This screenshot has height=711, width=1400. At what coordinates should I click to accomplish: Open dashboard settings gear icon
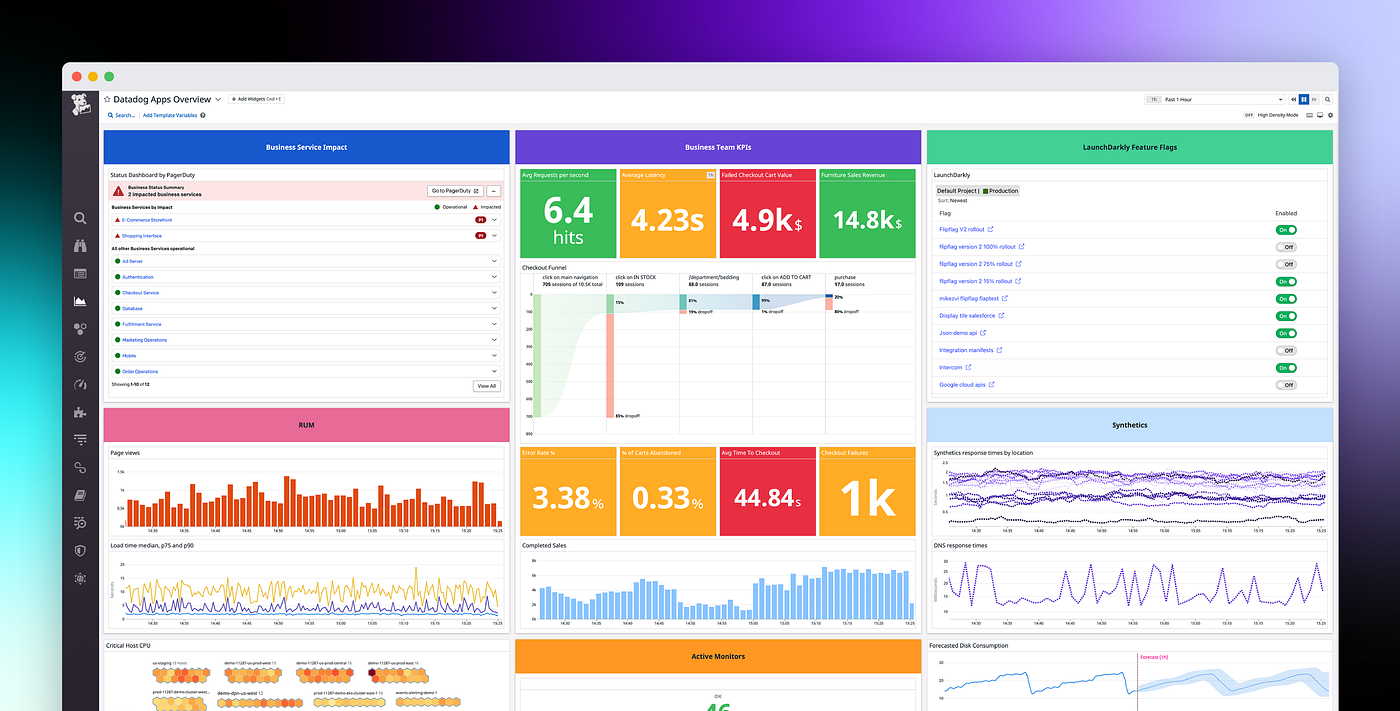point(1330,115)
